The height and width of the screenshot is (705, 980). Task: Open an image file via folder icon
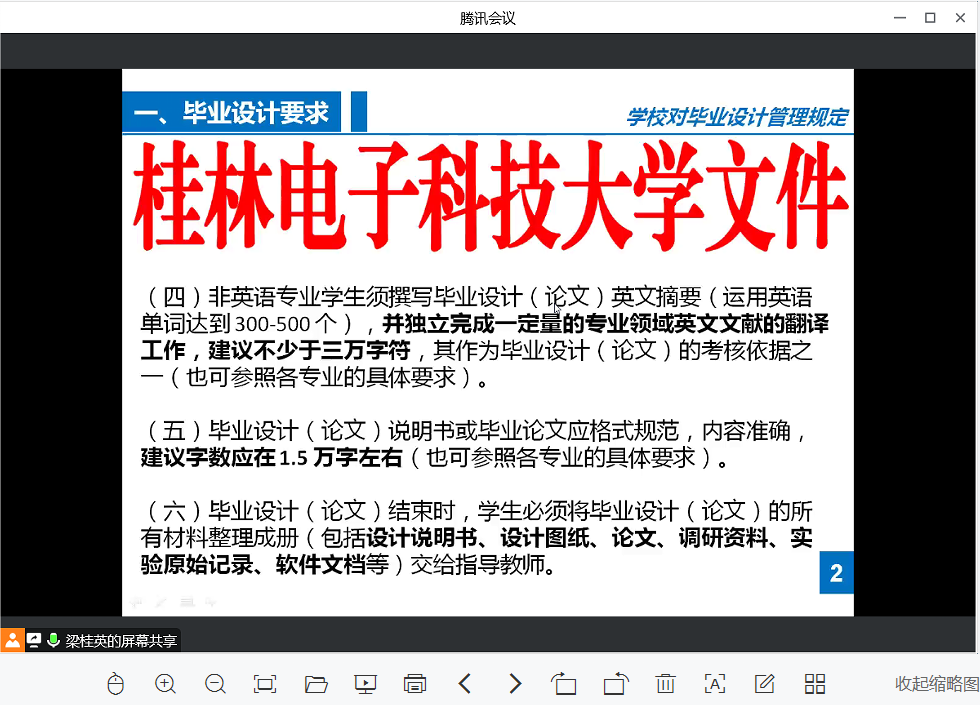tap(316, 684)
